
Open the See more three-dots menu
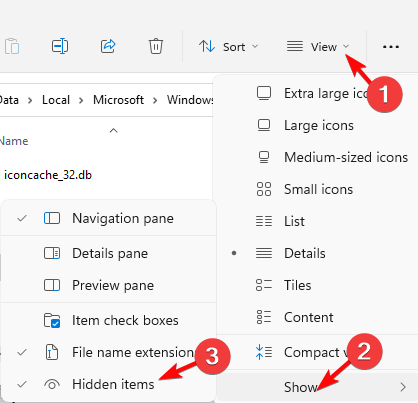tap(391, 47)
